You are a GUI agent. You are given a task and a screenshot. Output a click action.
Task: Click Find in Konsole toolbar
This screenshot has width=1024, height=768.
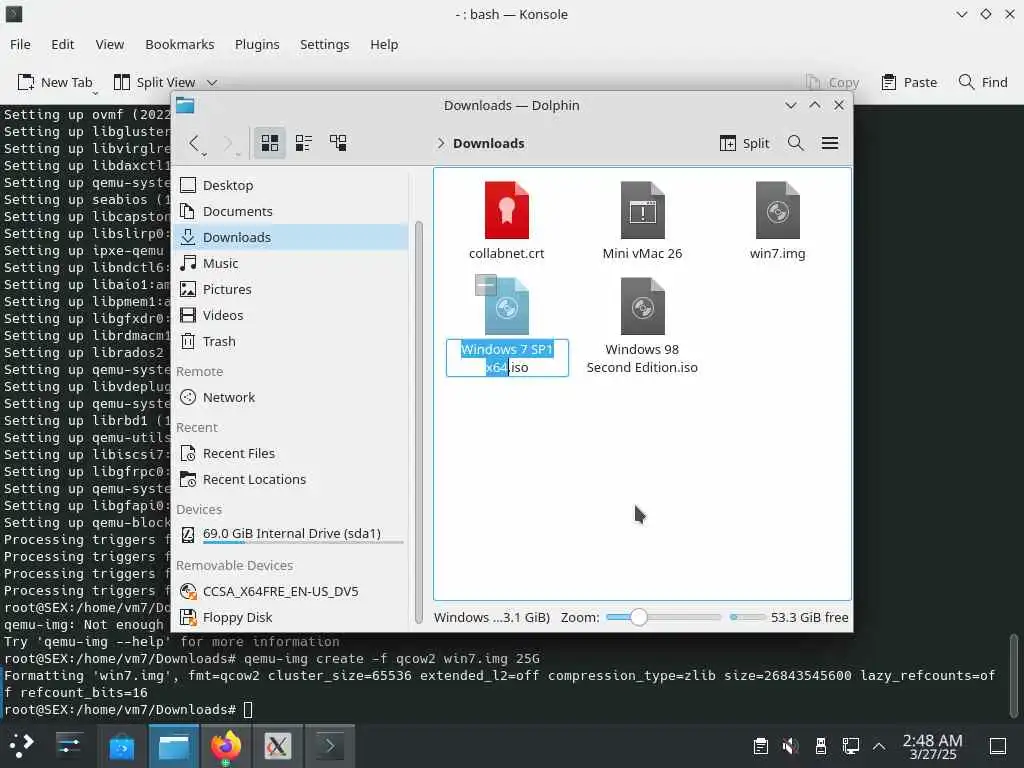click(x=983, y=82)
